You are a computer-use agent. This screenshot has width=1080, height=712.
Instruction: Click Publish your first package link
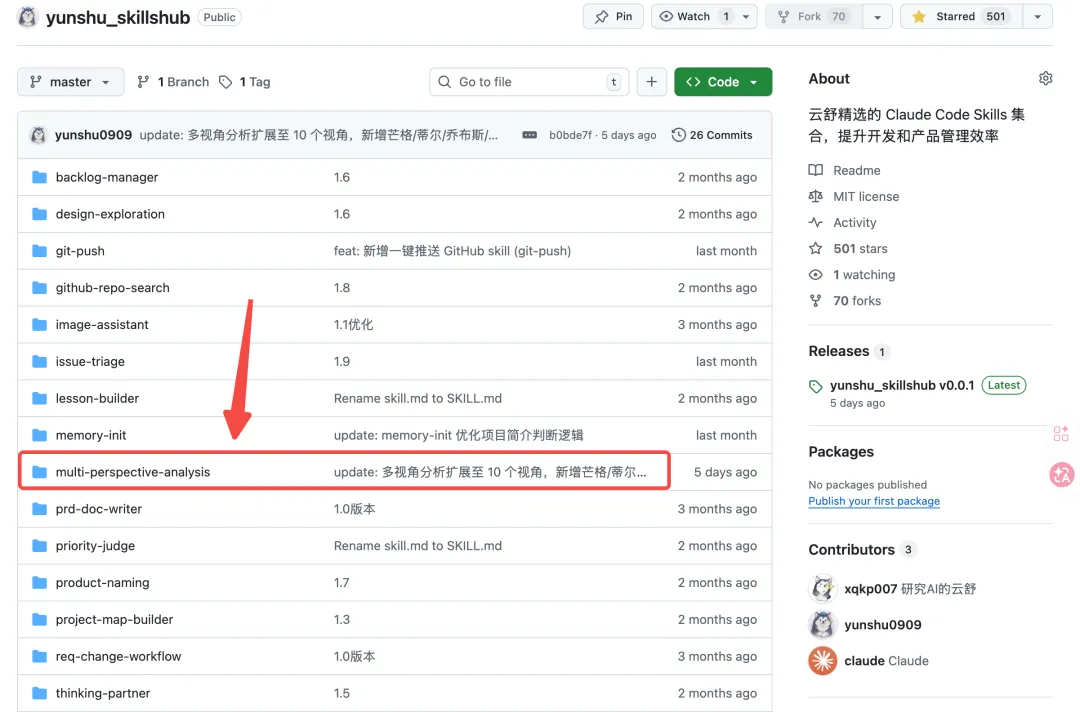click(873, 501)
